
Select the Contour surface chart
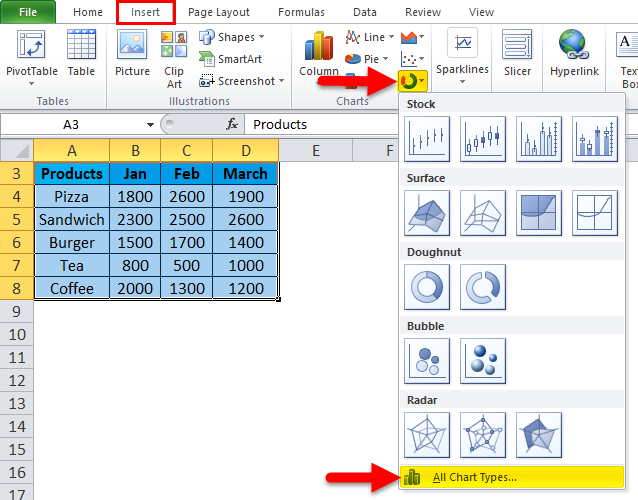click(x=539, y=213)
